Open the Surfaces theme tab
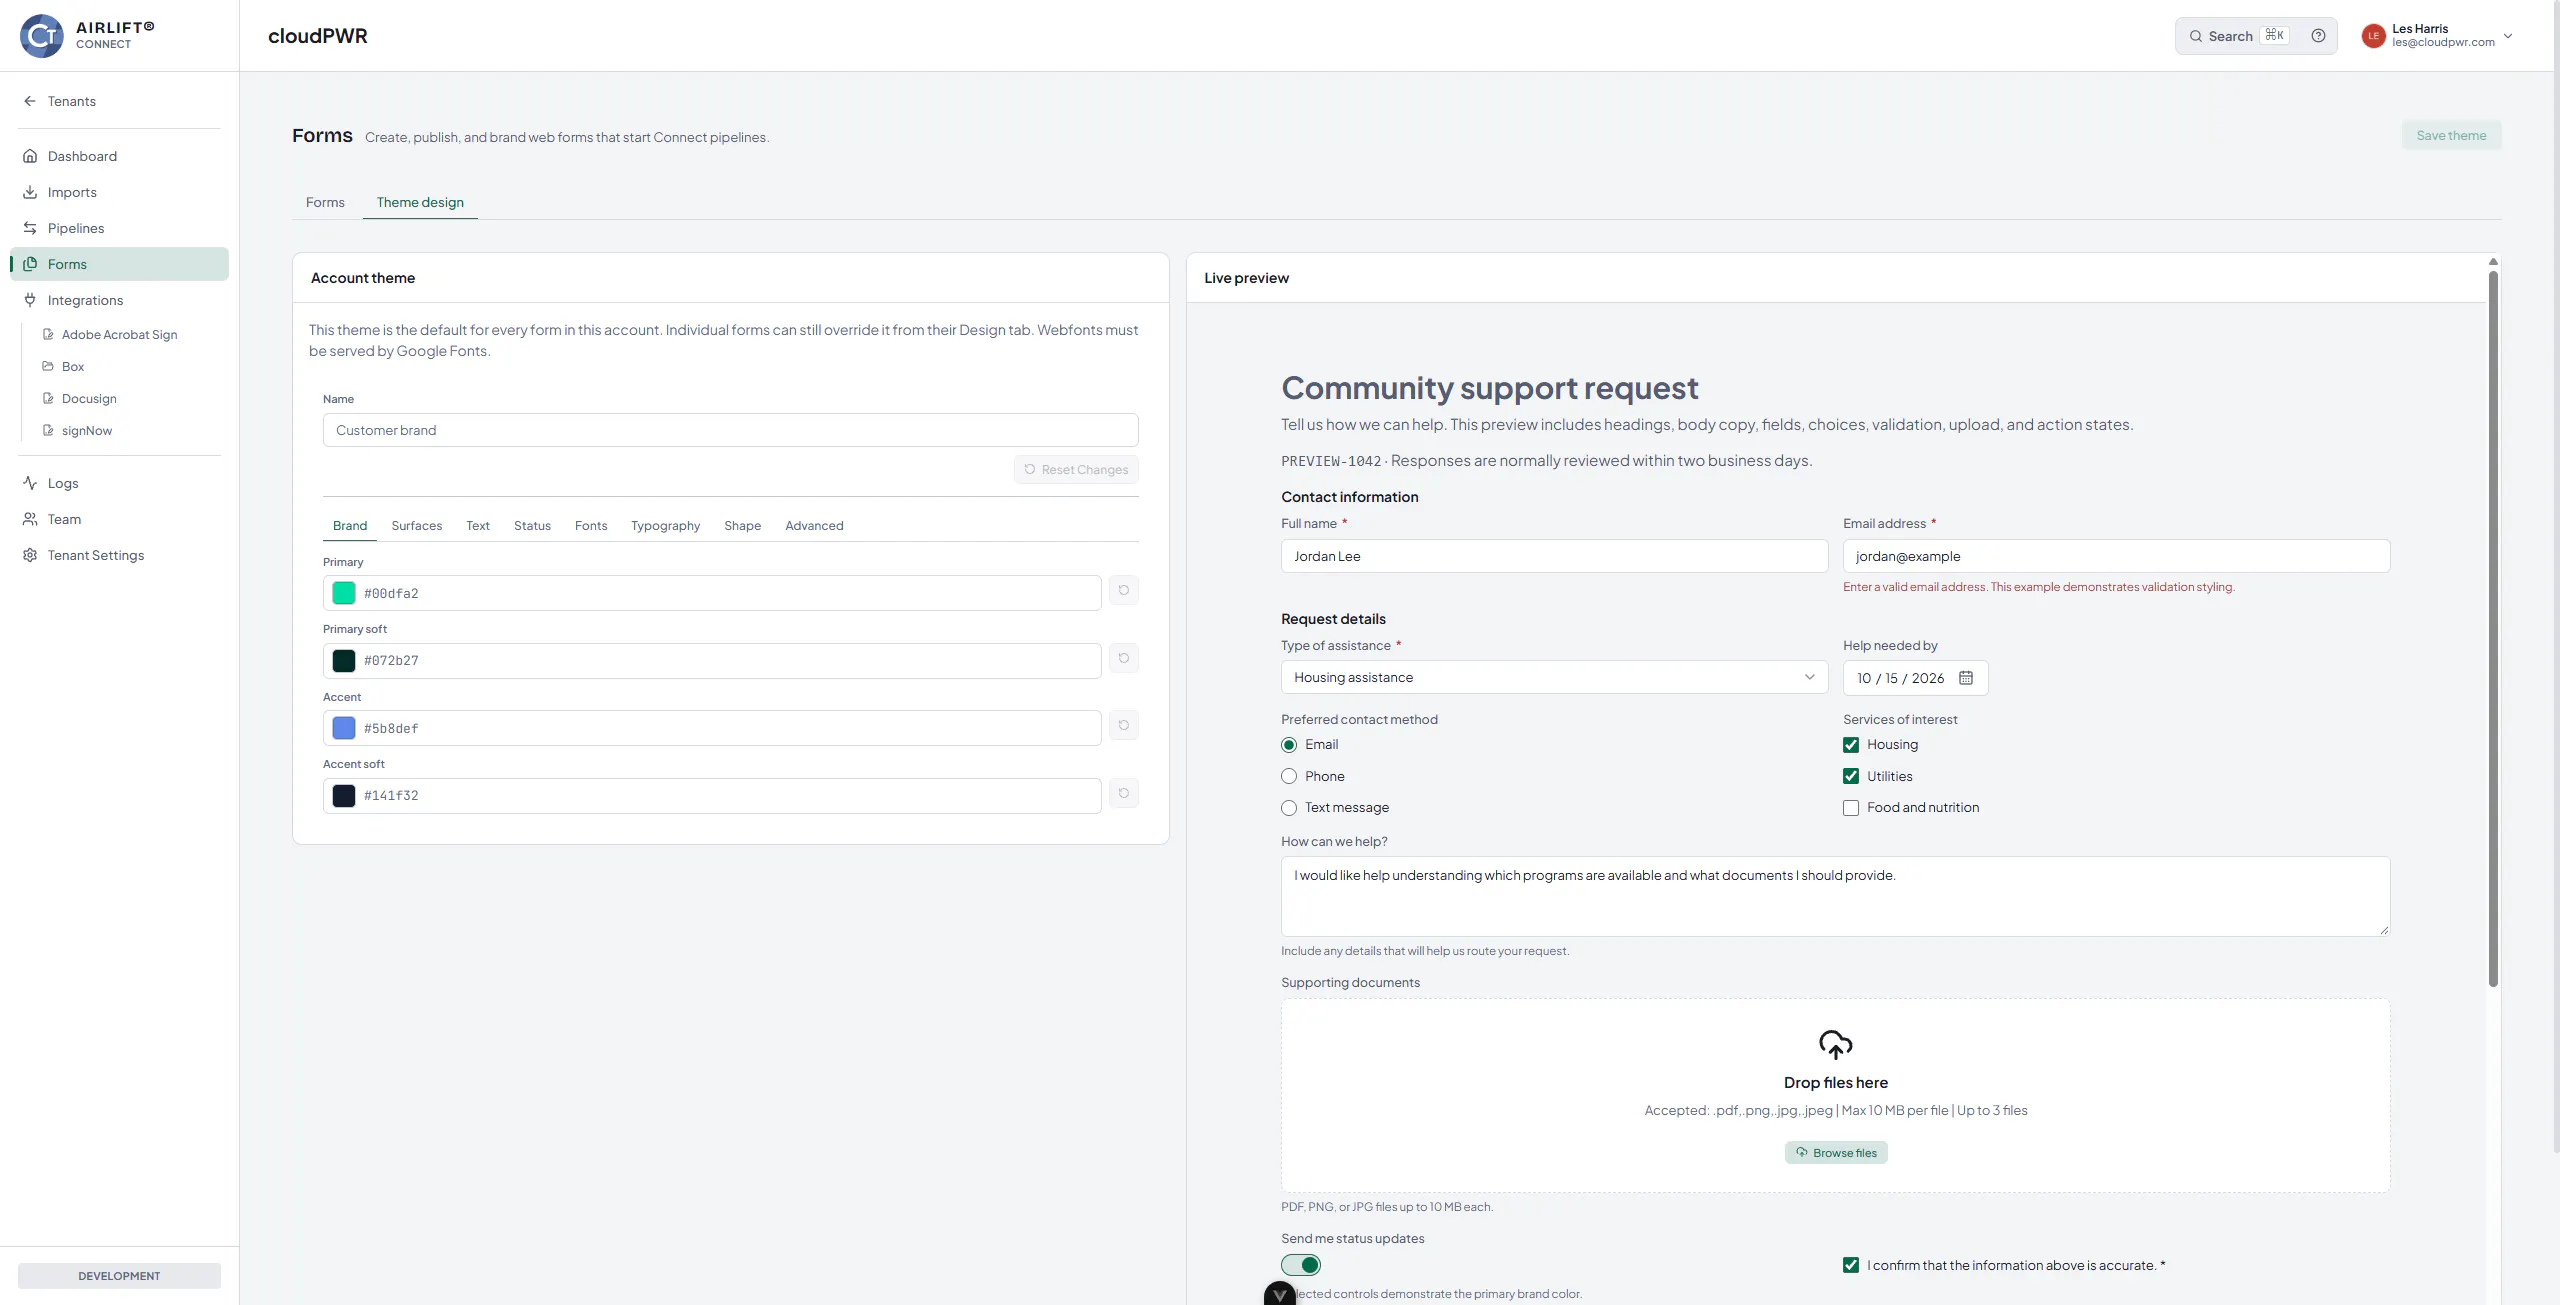This screenshot has width=2560, height=1305. [417, 526]
